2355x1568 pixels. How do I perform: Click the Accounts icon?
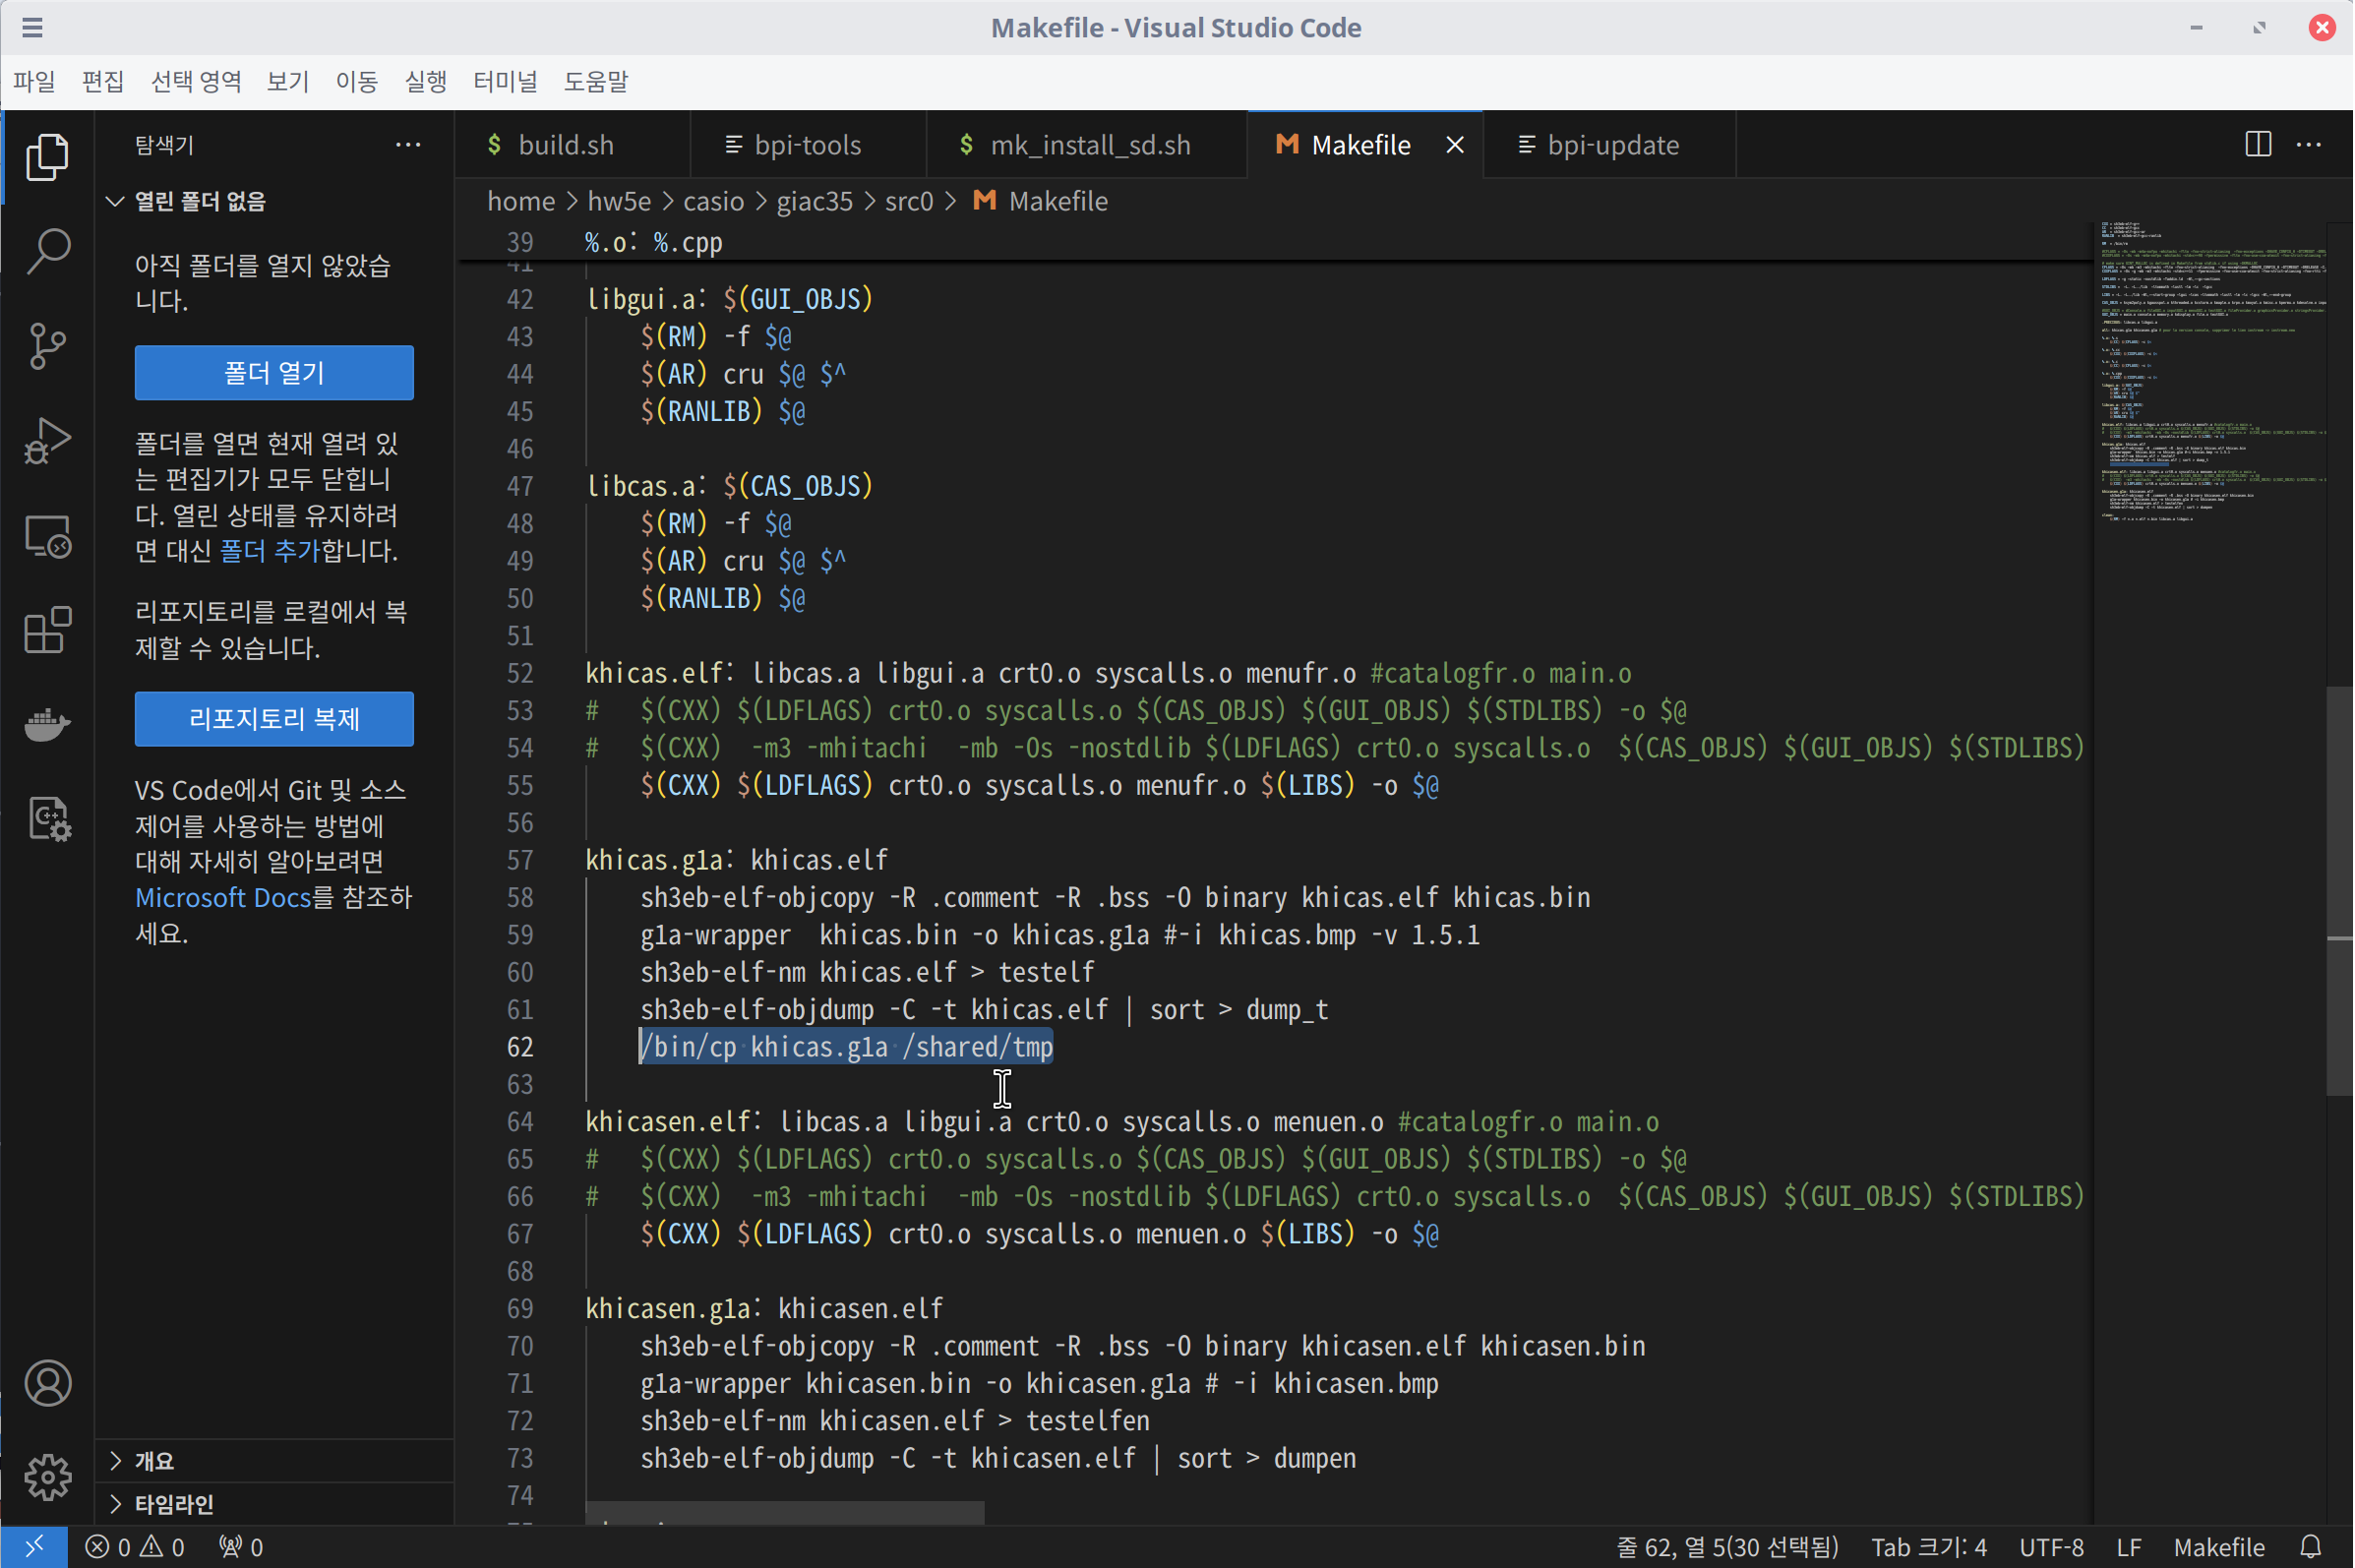coord(47,1384)
